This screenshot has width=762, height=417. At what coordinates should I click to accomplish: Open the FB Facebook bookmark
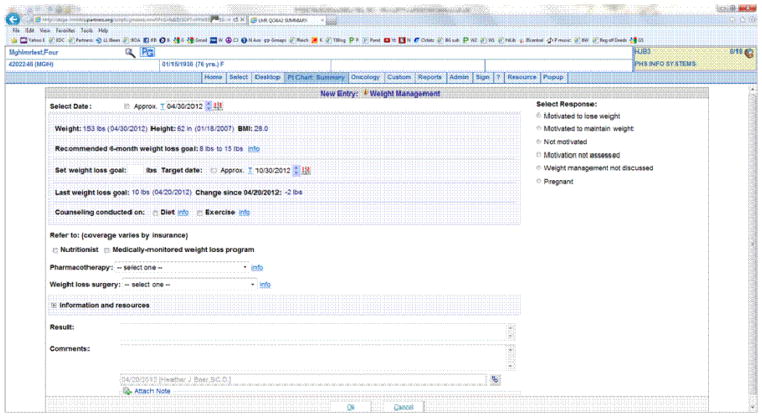click(150, 40)
